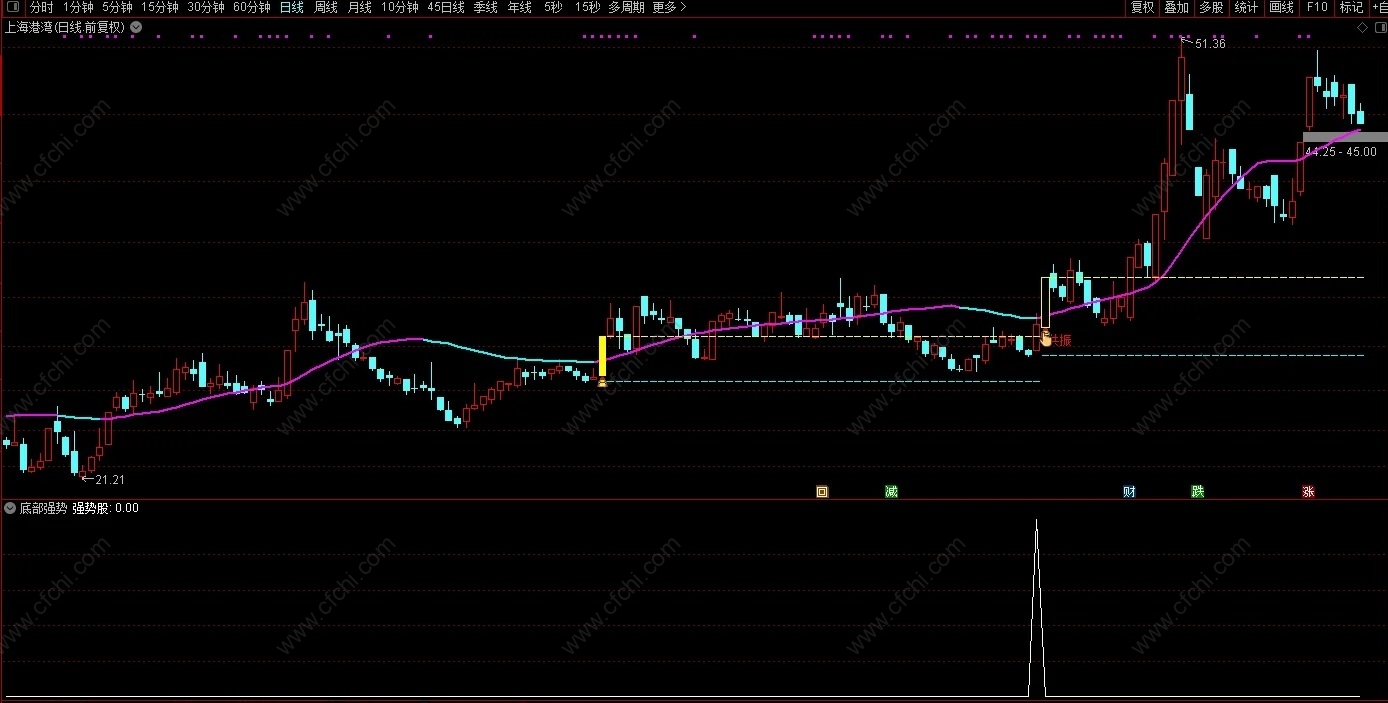Select the 60分钟 period
Image resolution: width=1388 pixels, height=703 pixels.
tap(252, 7)
